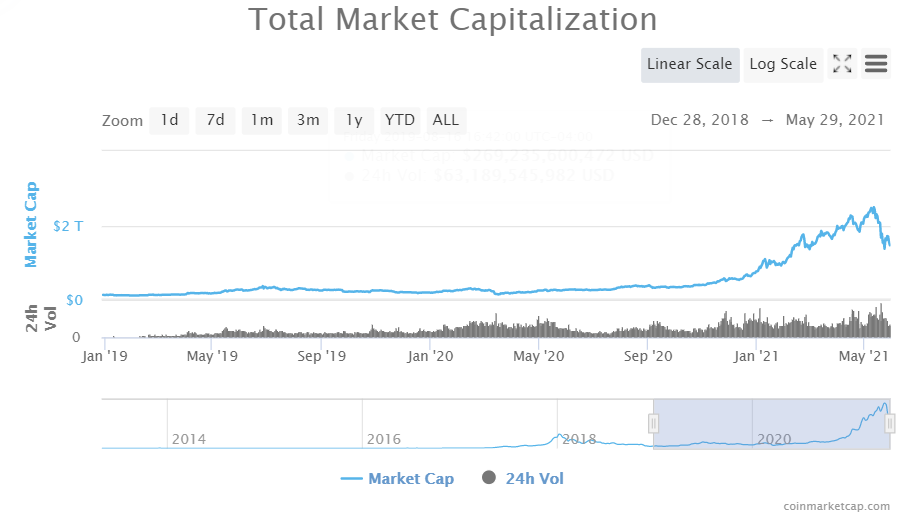This screenshot has height=522, width=915.
Task: Switch chart to Linear Scale
Action: click(x=690, y=64)
